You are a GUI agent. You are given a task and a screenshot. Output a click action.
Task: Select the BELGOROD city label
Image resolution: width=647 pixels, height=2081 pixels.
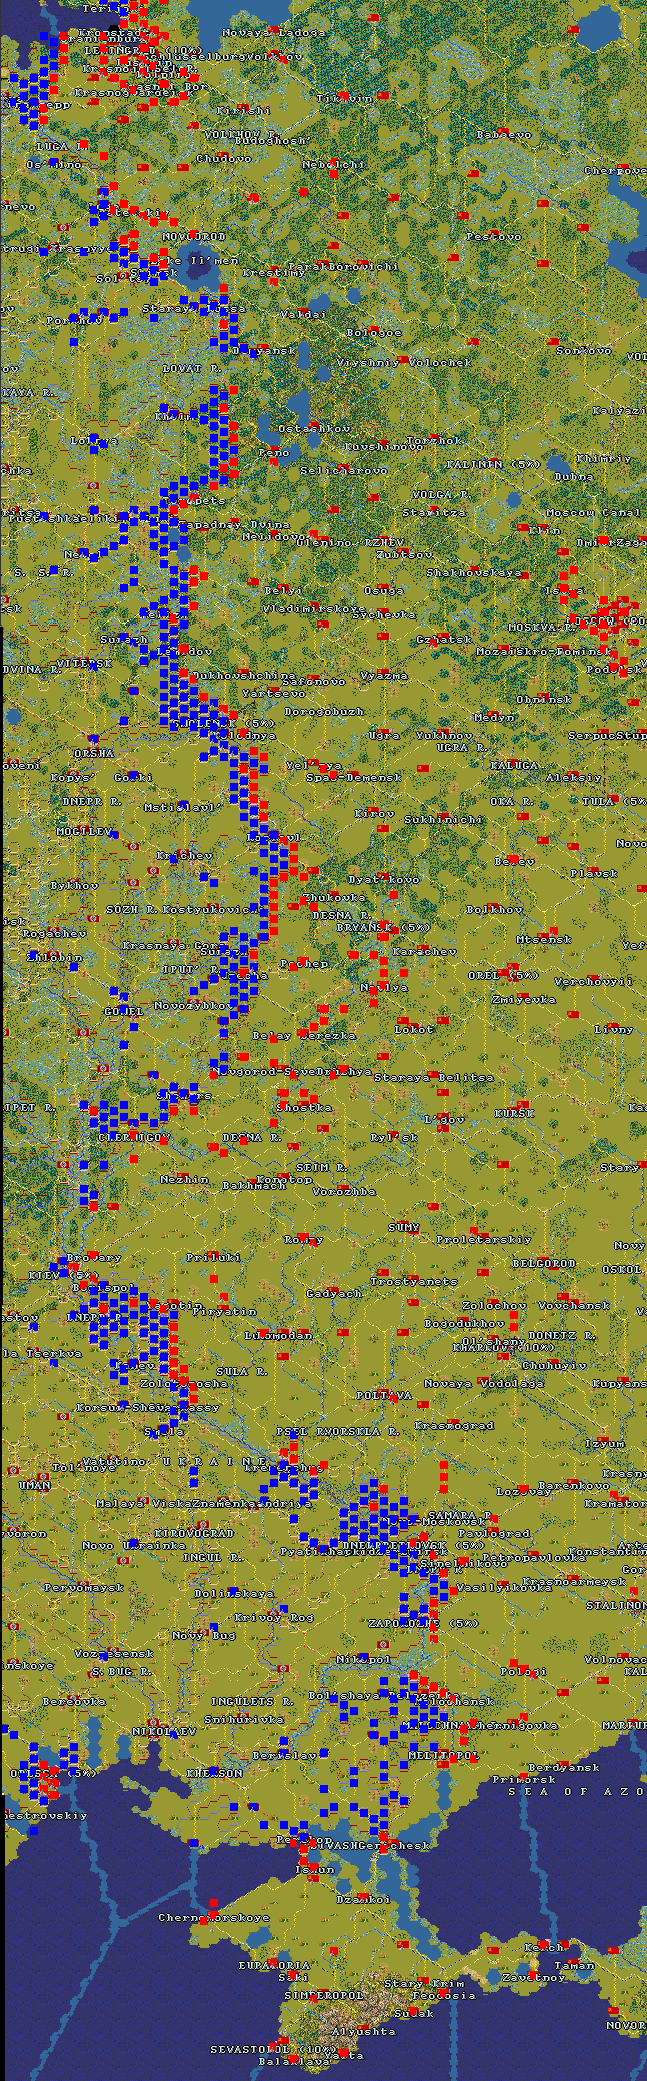(x=544, y=1263)
